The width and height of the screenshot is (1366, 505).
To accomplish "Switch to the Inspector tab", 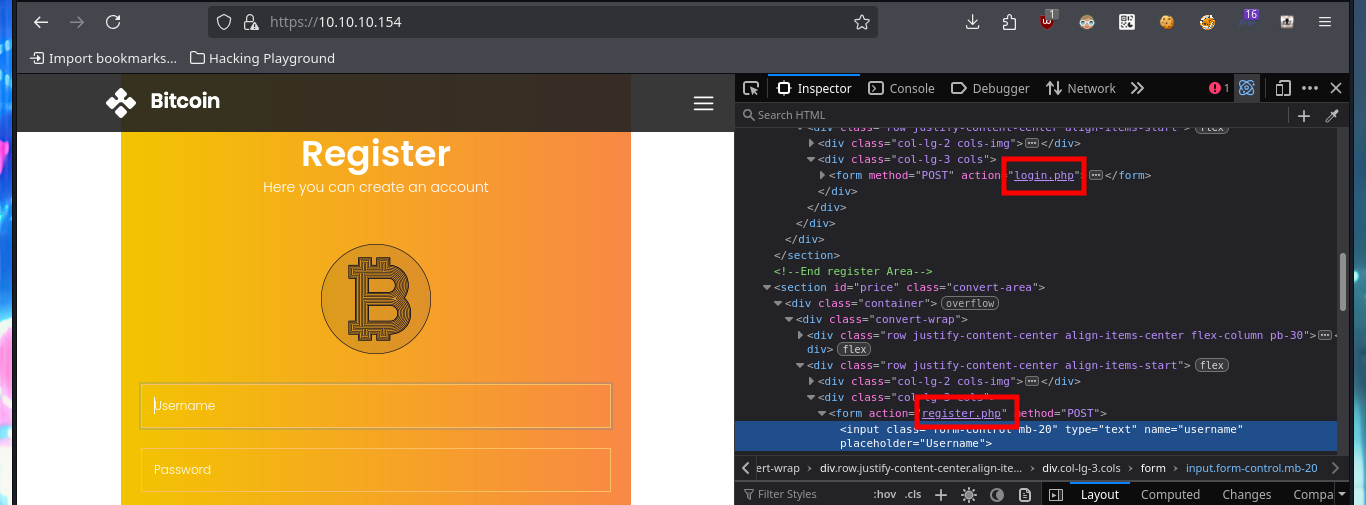I will (814, 88).
